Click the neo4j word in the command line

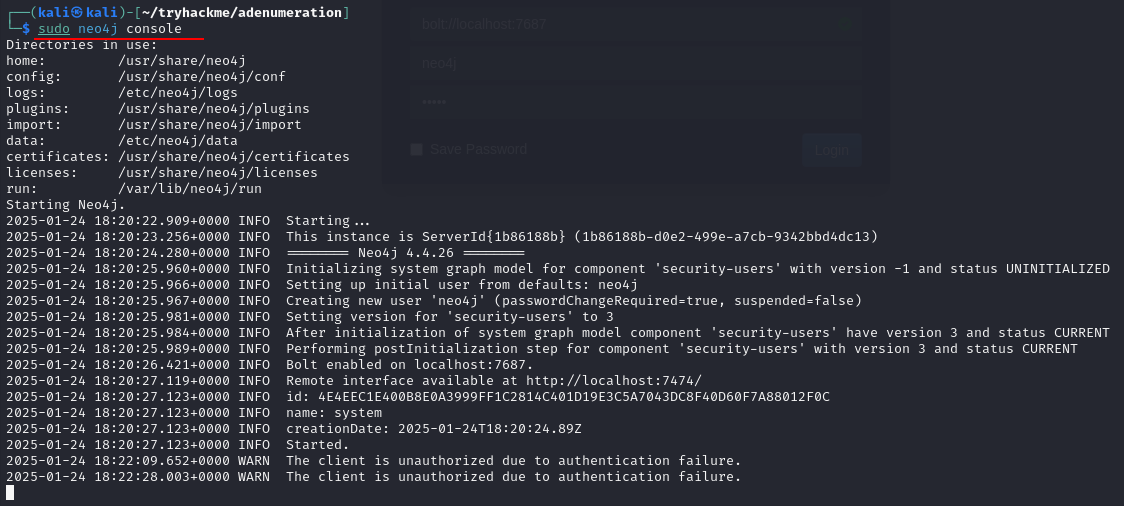(98, 29)
